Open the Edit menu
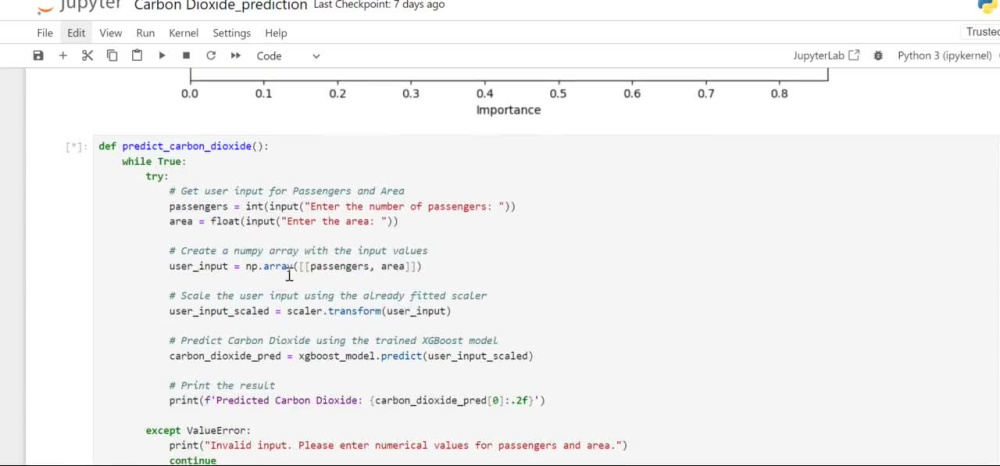This screenshot has width=1000, height=466. coord(76,33)
